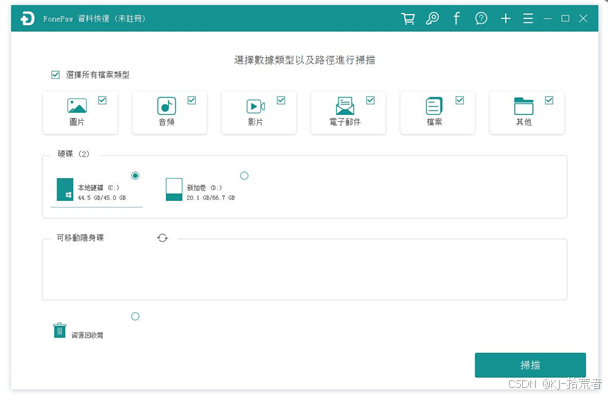
Task: Click the 20.1 GB/66.7 GB size text
Action: [x=211, y=198]
